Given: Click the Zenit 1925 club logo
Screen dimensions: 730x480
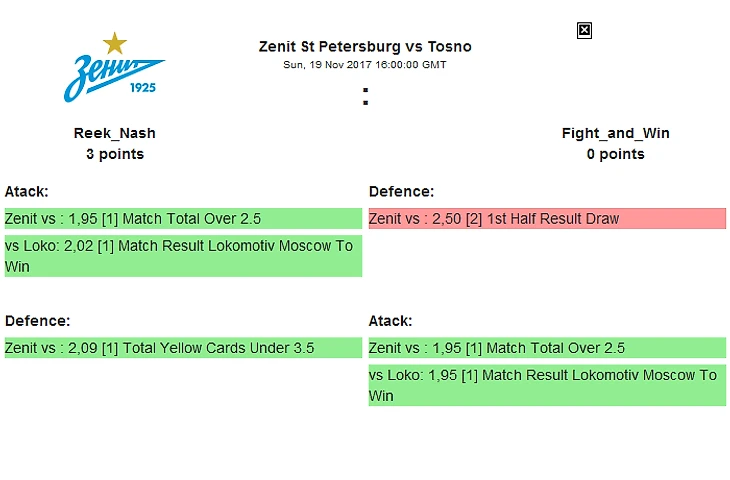Looking at the screenshot, I should (114, 72).
